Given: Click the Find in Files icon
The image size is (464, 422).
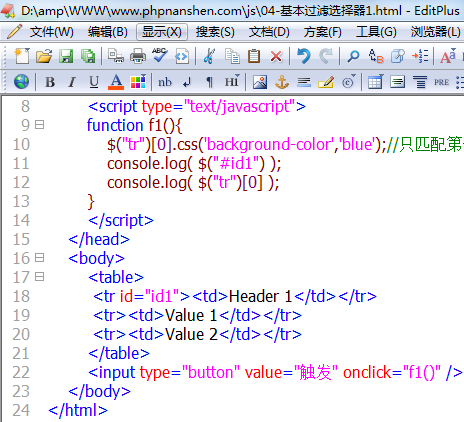Looking at the screenshot, I should pyautogui.click(x=398, y=56).
